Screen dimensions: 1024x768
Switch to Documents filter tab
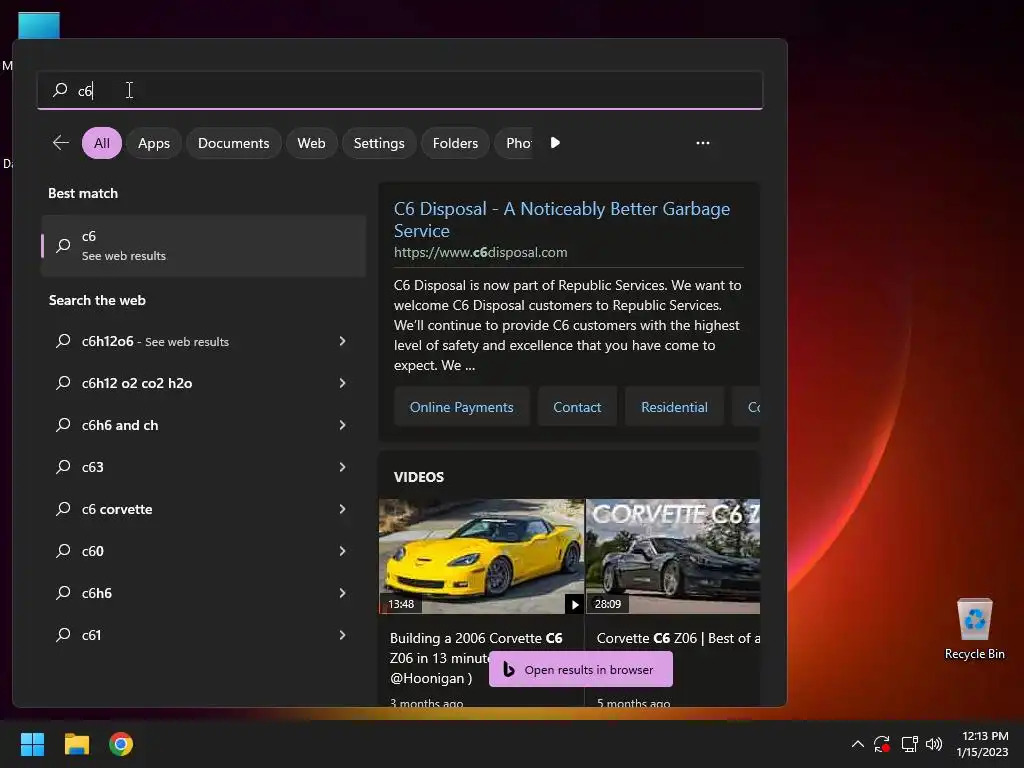(234, 143)
